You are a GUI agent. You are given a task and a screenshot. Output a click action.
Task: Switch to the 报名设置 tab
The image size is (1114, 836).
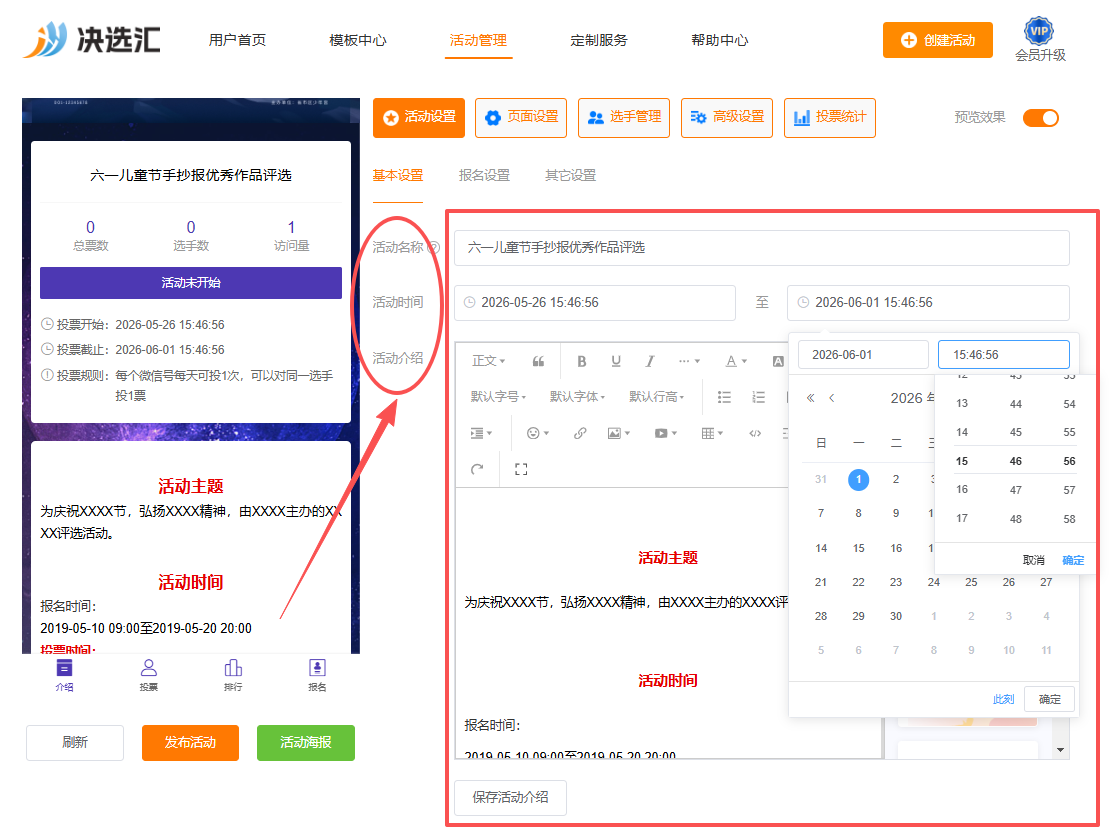click(485, 175)
